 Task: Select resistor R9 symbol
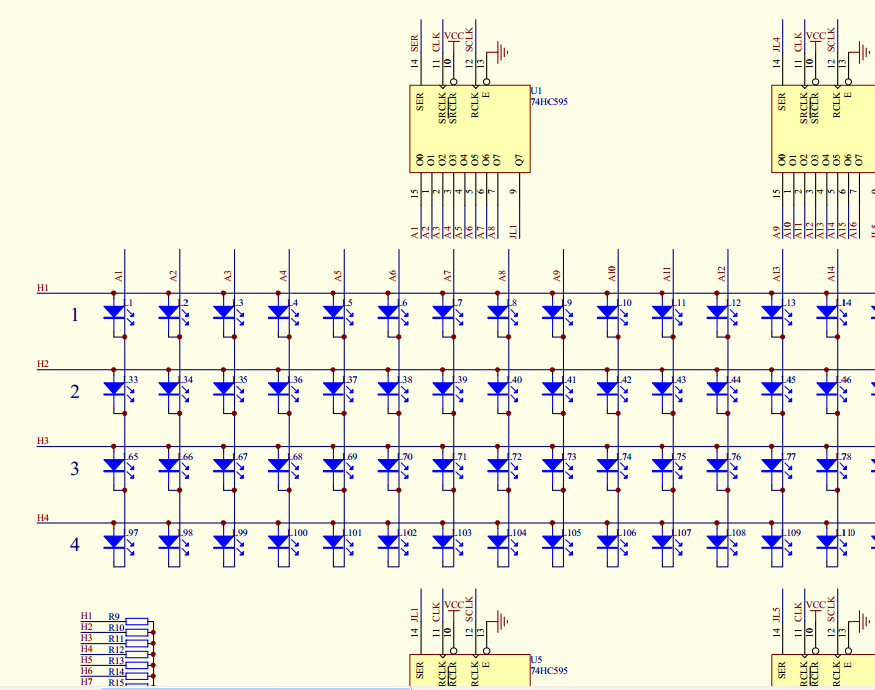pos(137,621)
